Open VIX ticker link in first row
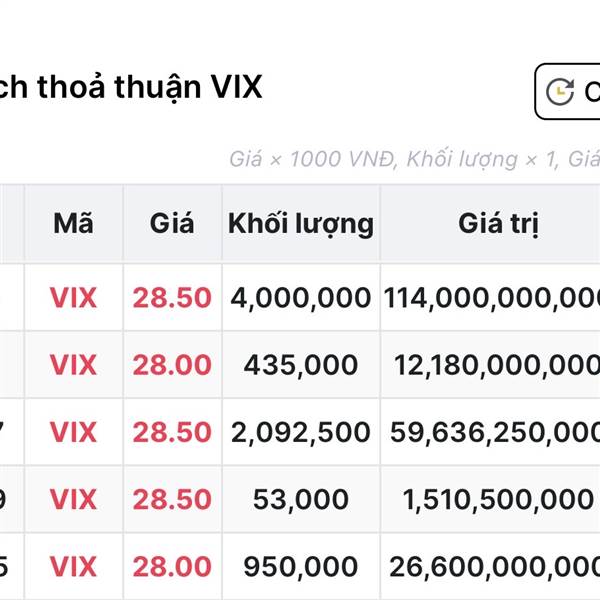Screen dimensions: 600x600 coord(73,297)
